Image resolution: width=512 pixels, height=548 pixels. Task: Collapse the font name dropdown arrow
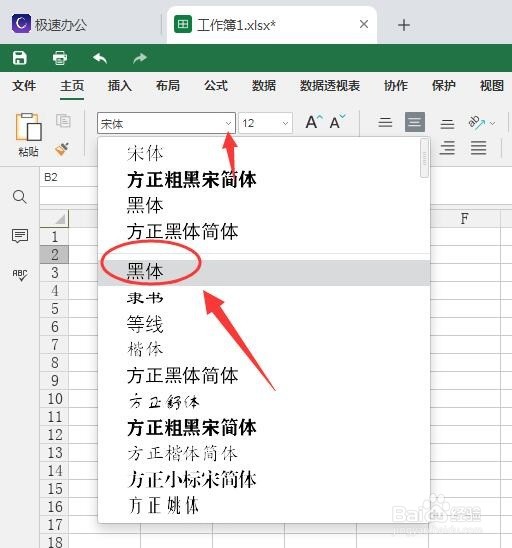click(228, 123)
